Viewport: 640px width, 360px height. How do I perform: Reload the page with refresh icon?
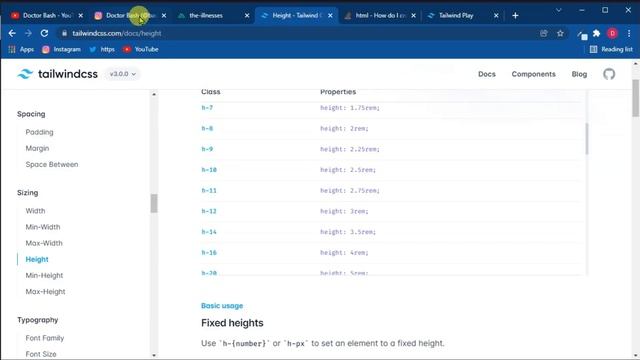point(44,33)
